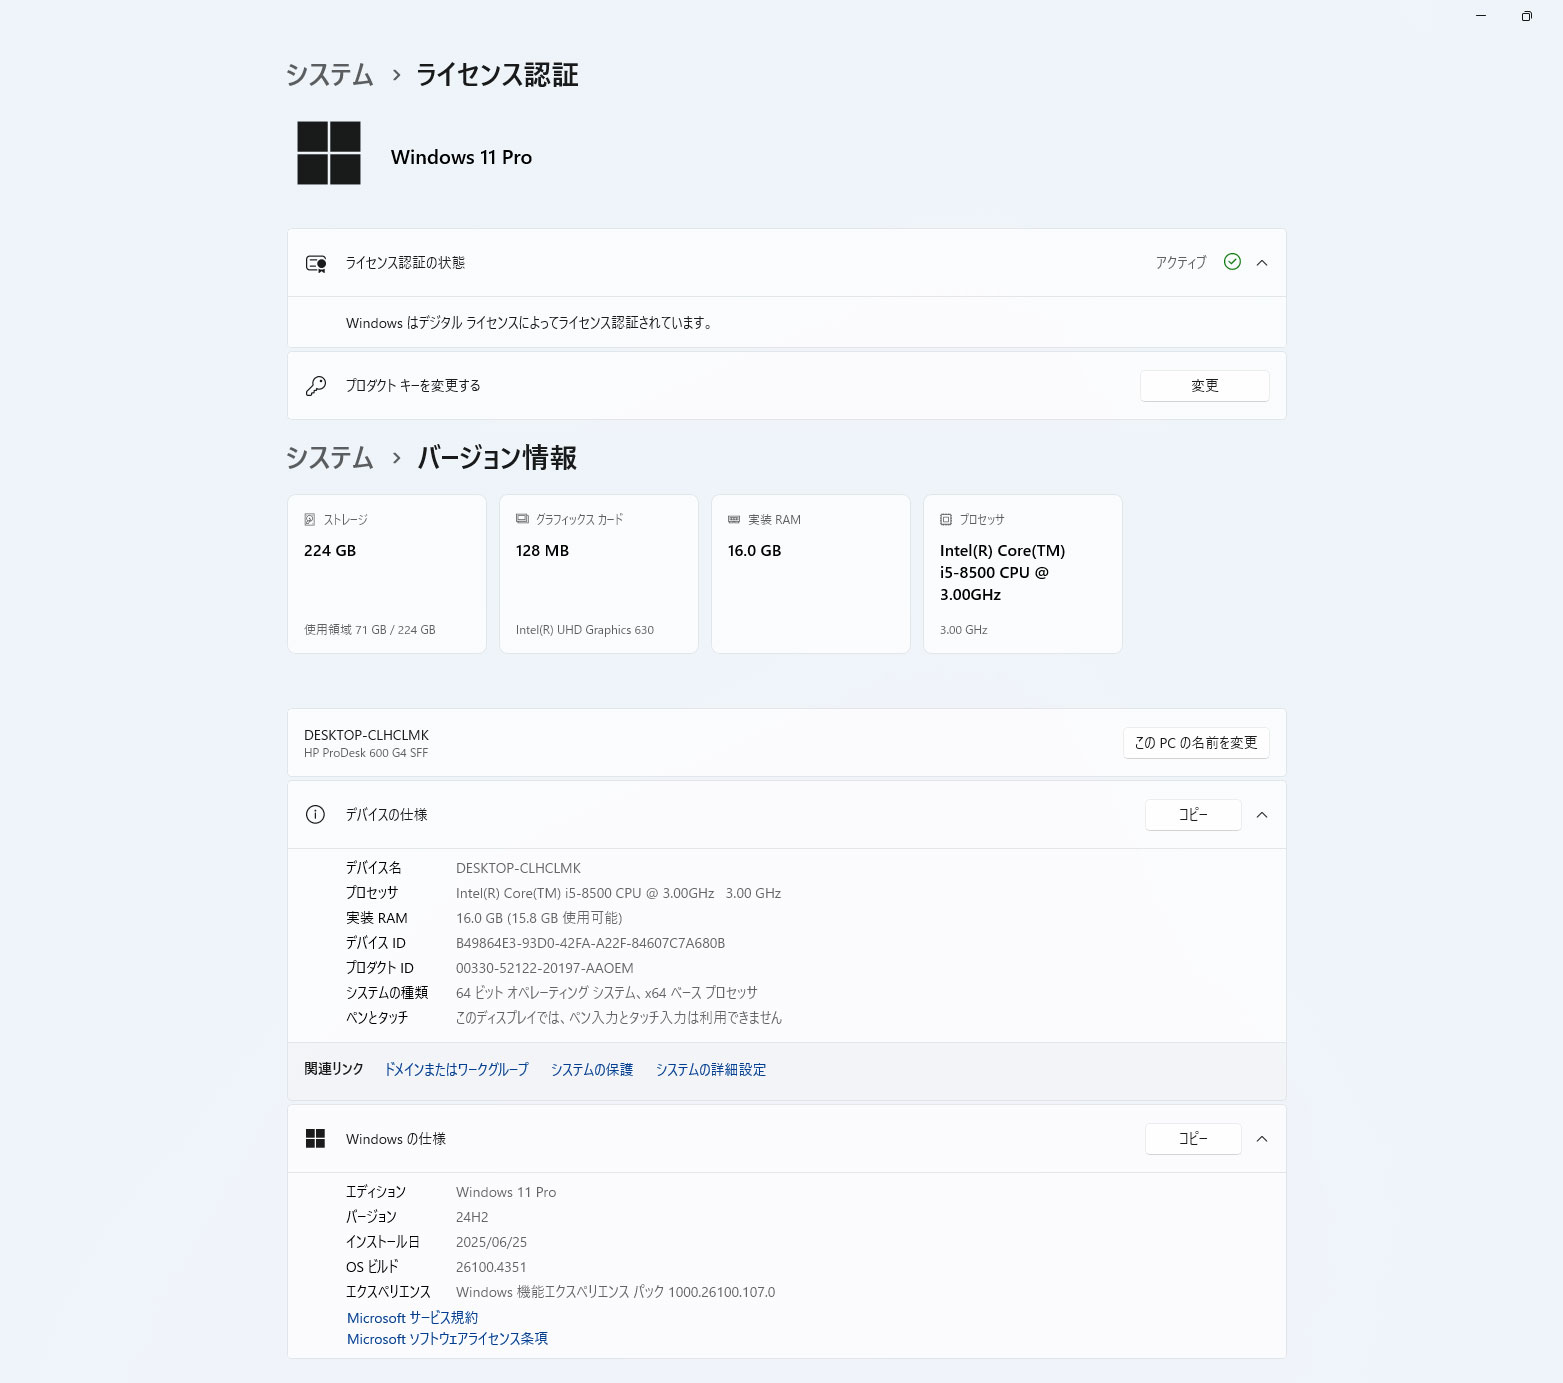This screenshot has width=1563, height=1383.
Task: Click この PC の名前を変更 button
Action: (x=1196, y=743)
